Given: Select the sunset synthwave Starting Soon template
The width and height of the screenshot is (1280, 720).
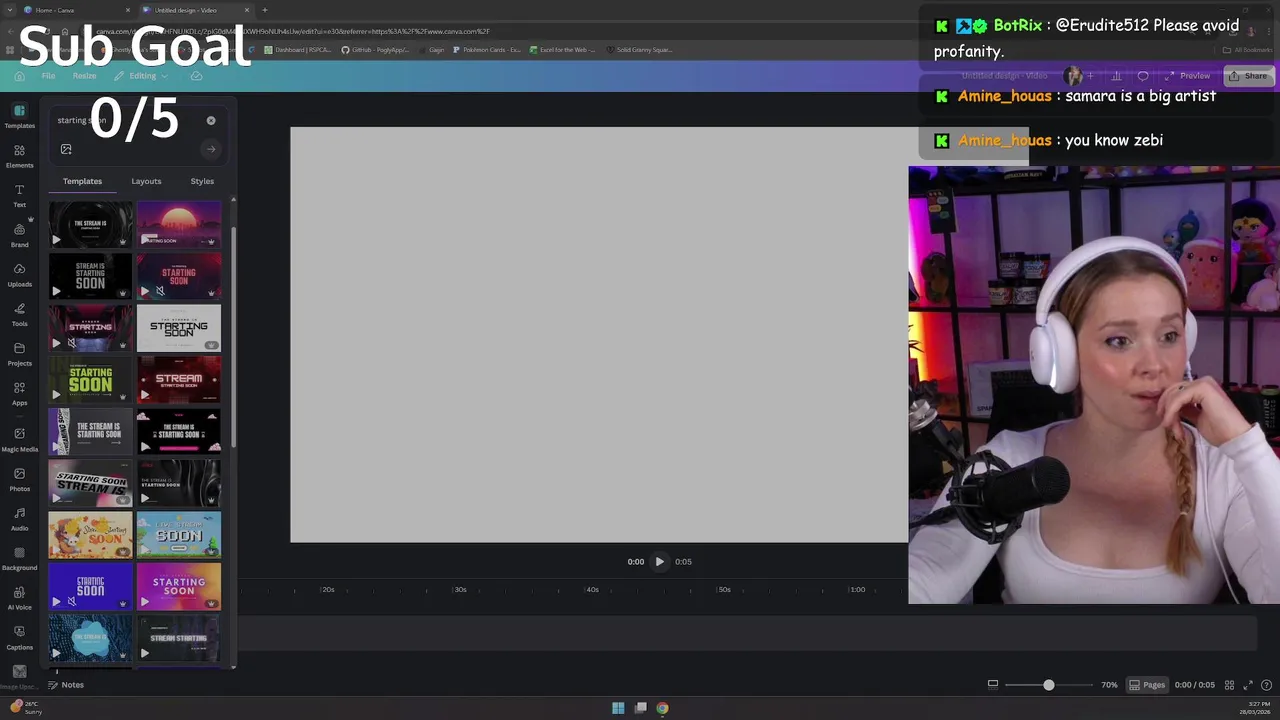Looking at the screenshot, I should (178, 224).
